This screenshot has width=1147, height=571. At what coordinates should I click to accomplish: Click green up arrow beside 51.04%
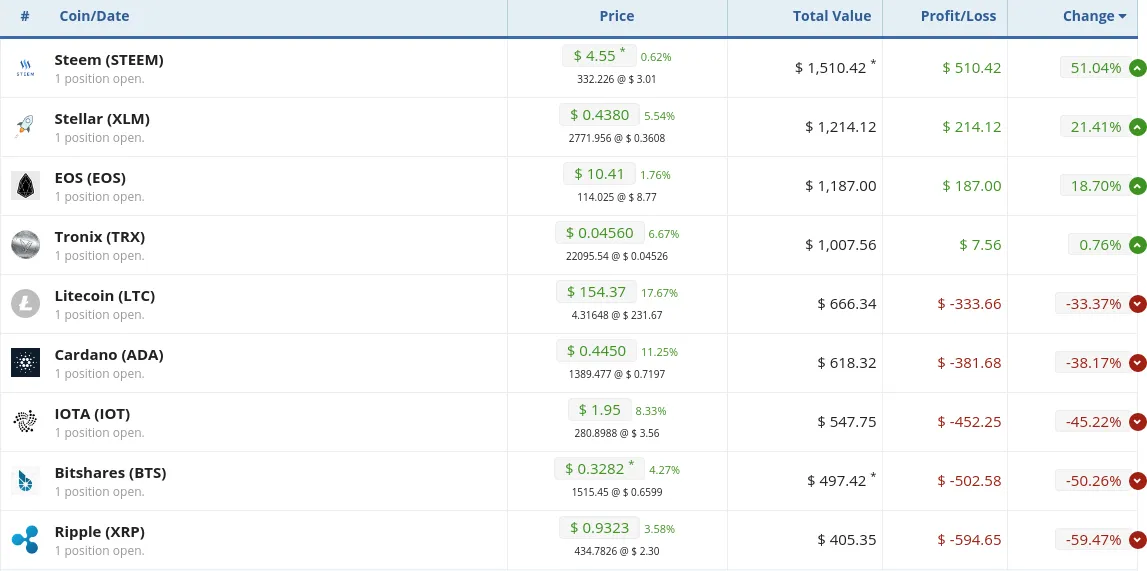[1137, 68]
